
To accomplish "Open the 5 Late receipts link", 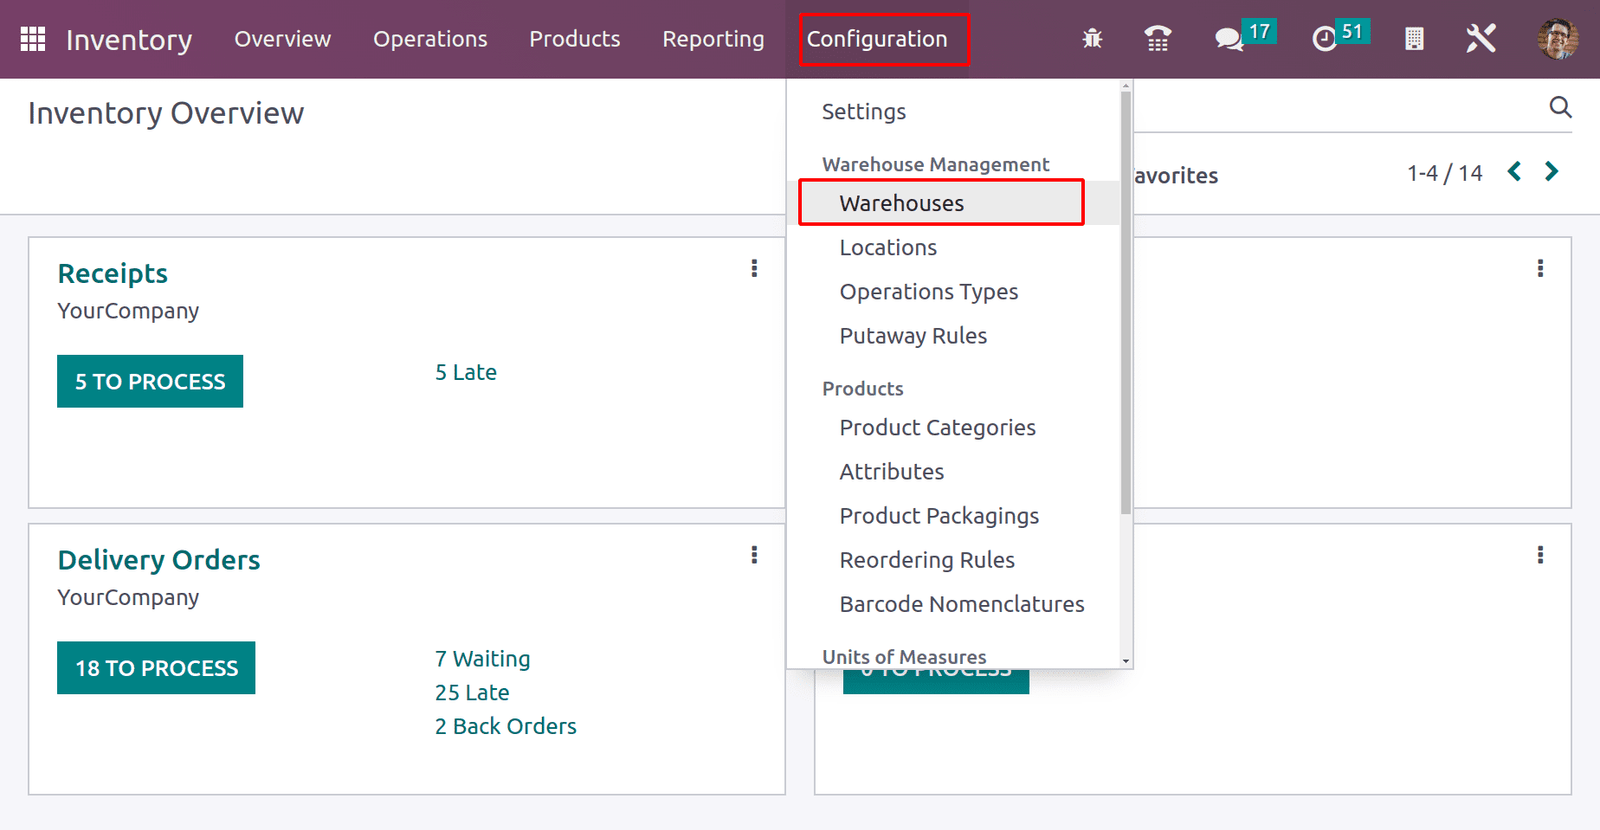I will pyautogui.click(x=466, y=372).
